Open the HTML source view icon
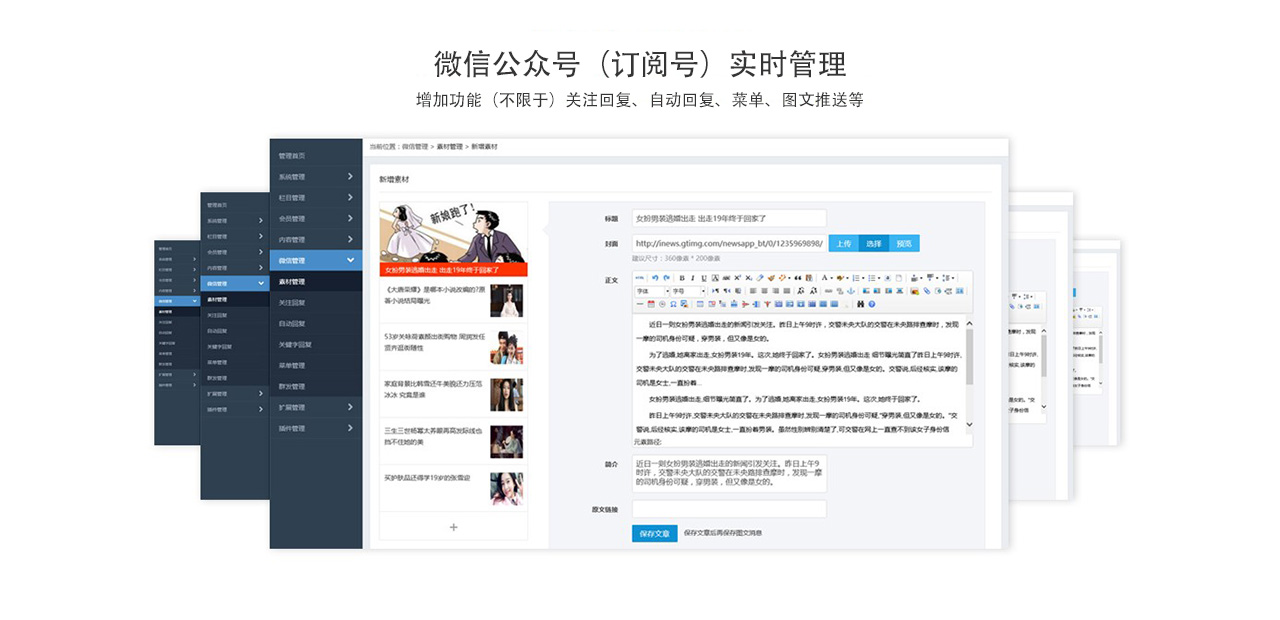The image size is (1280, 620). pyautogui.click(x=640, y=278)
